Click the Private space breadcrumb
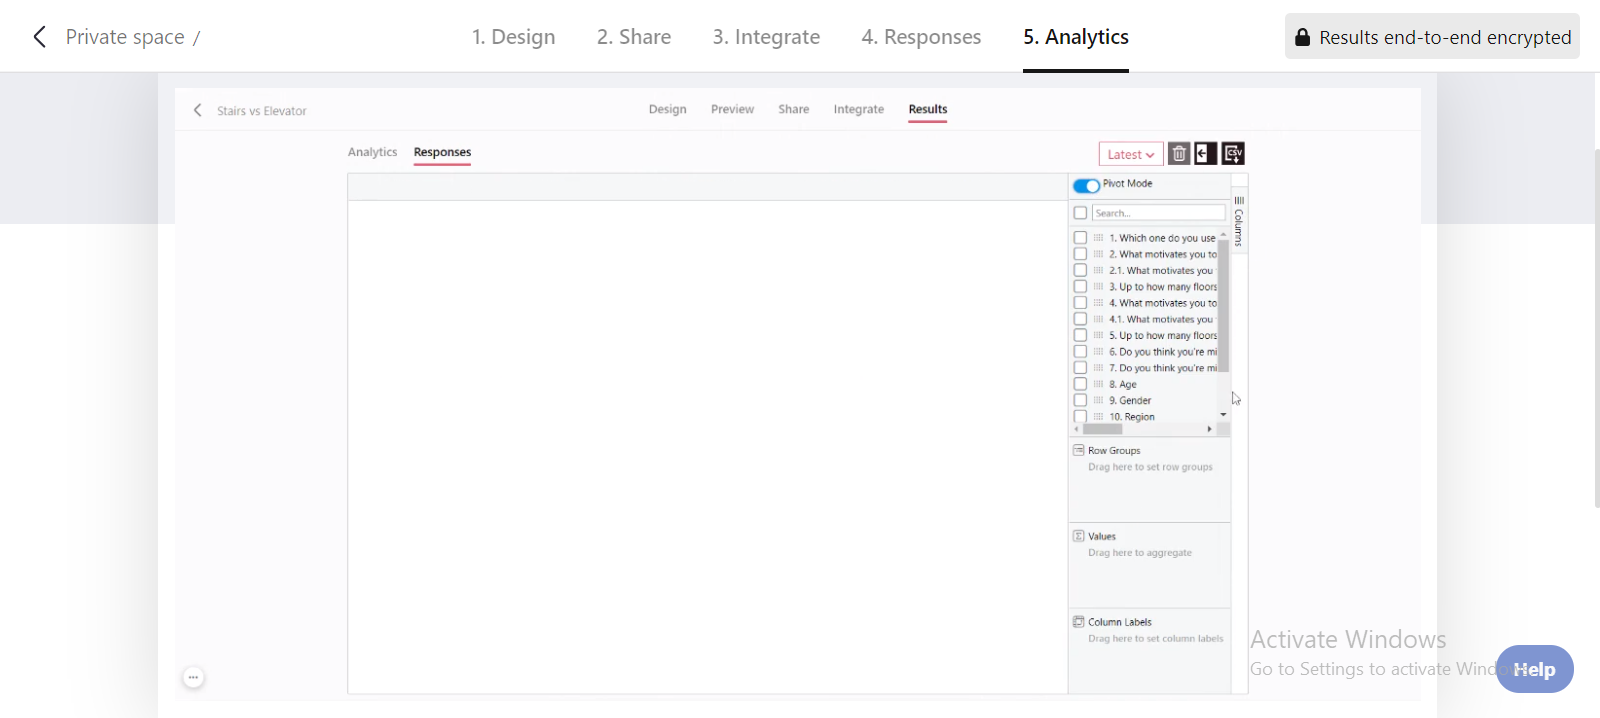Image resolution: width=1600 pixels, height=718 pixels. point(125,37)
